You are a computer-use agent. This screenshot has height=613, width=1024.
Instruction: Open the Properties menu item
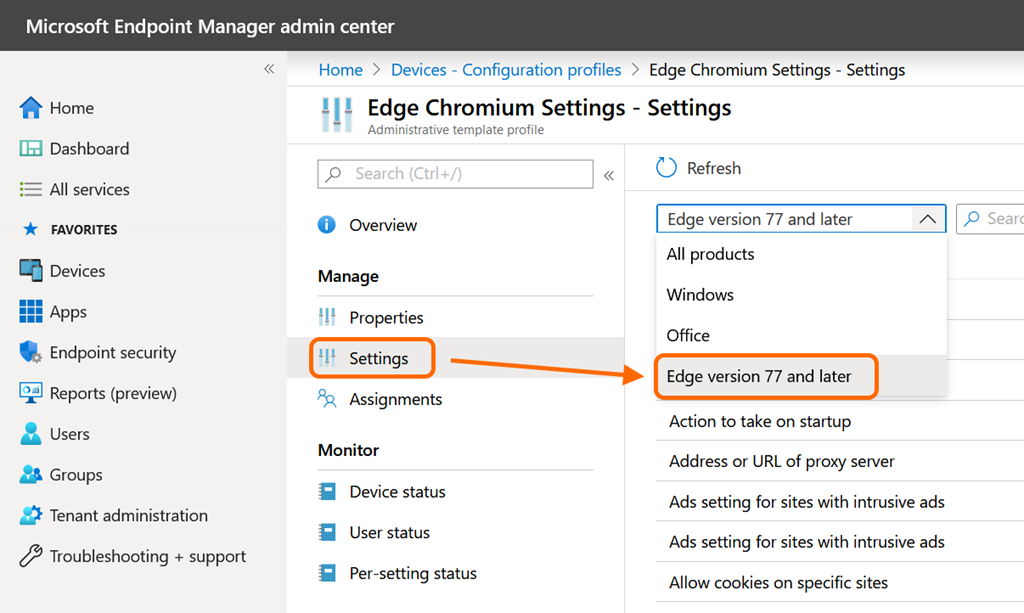[386, 318]
